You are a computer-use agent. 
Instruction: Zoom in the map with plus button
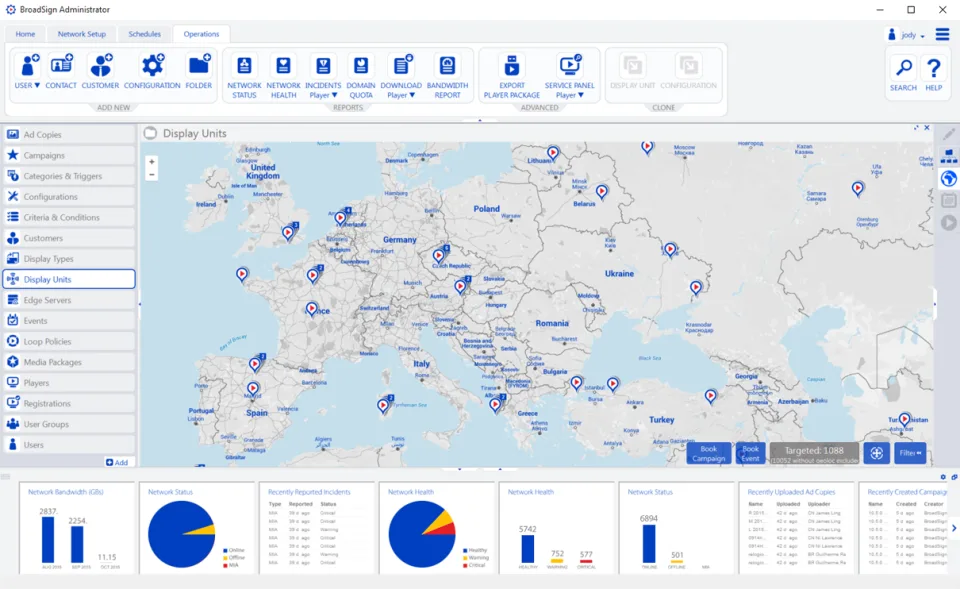tap(152, 162)
